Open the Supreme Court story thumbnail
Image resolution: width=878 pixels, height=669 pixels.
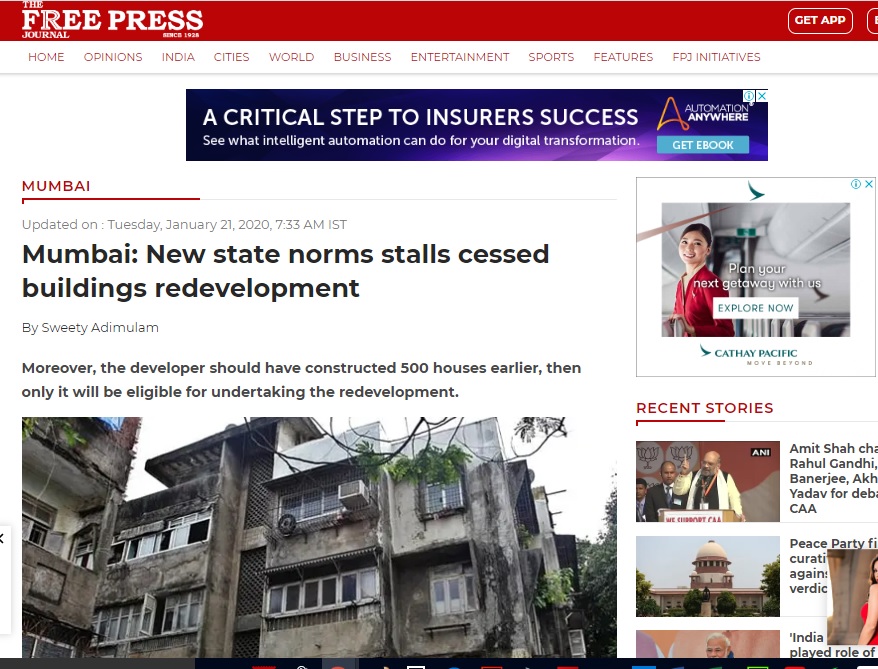(708, 577)
